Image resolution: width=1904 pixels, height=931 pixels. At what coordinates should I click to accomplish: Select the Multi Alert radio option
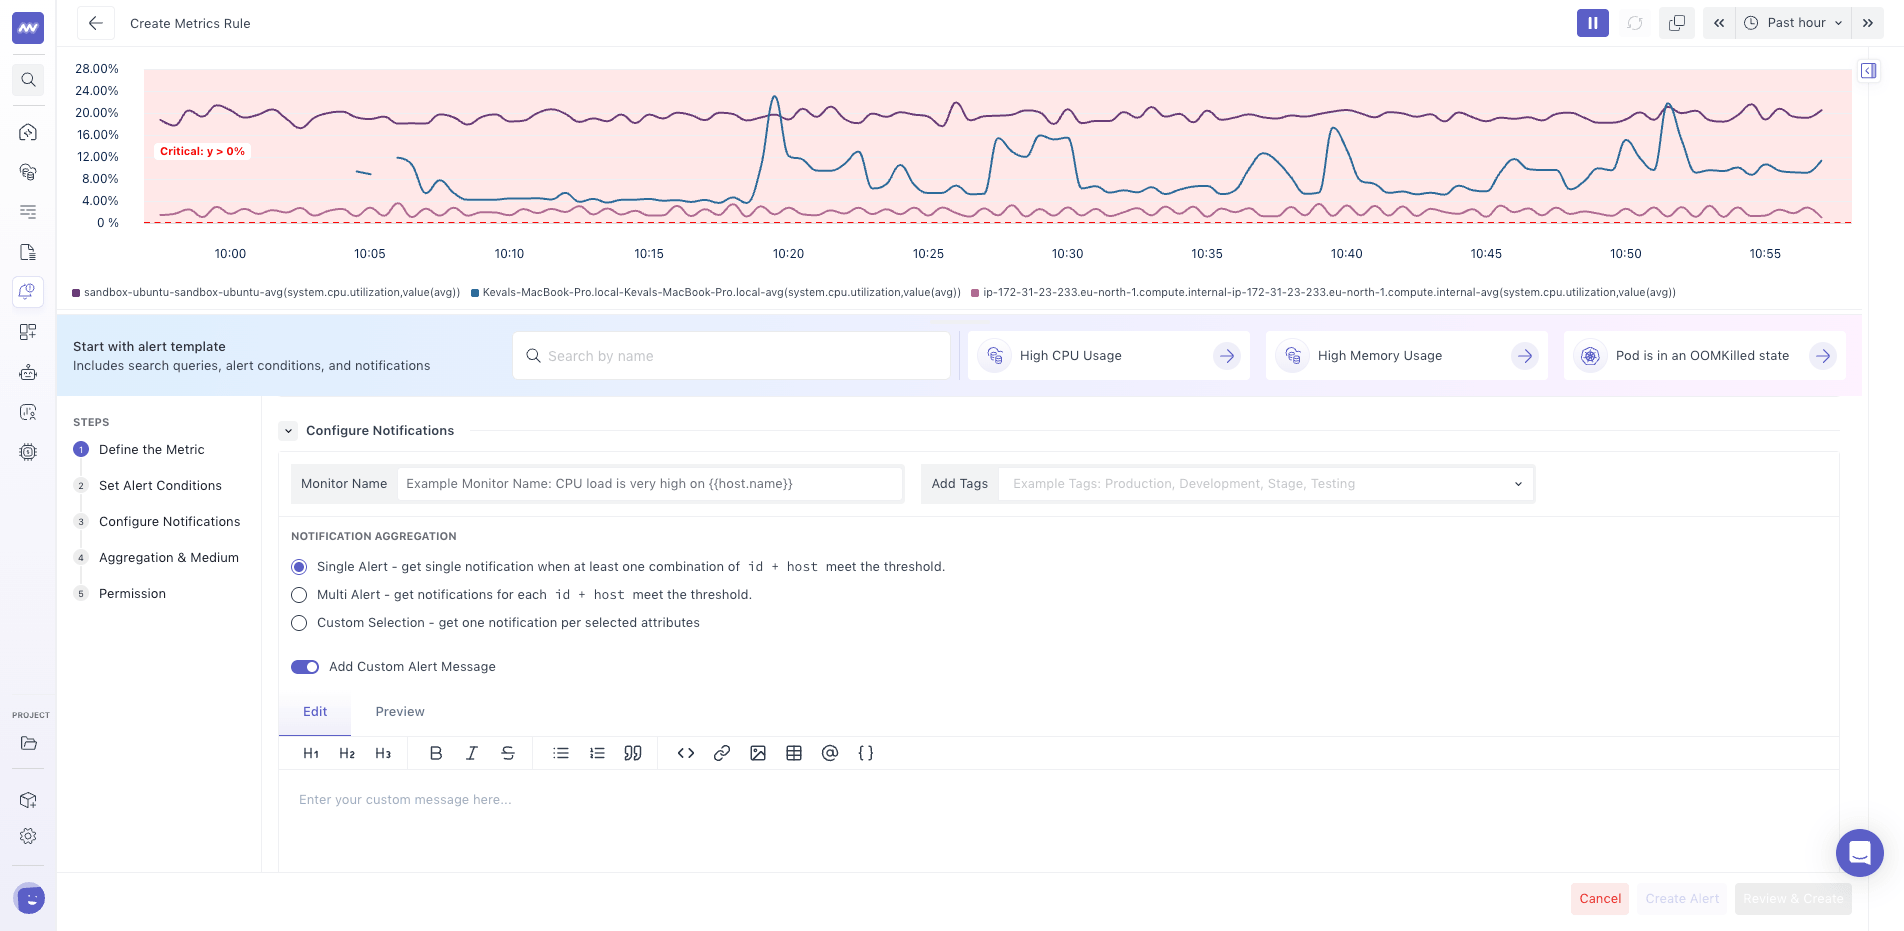(299, 595)
